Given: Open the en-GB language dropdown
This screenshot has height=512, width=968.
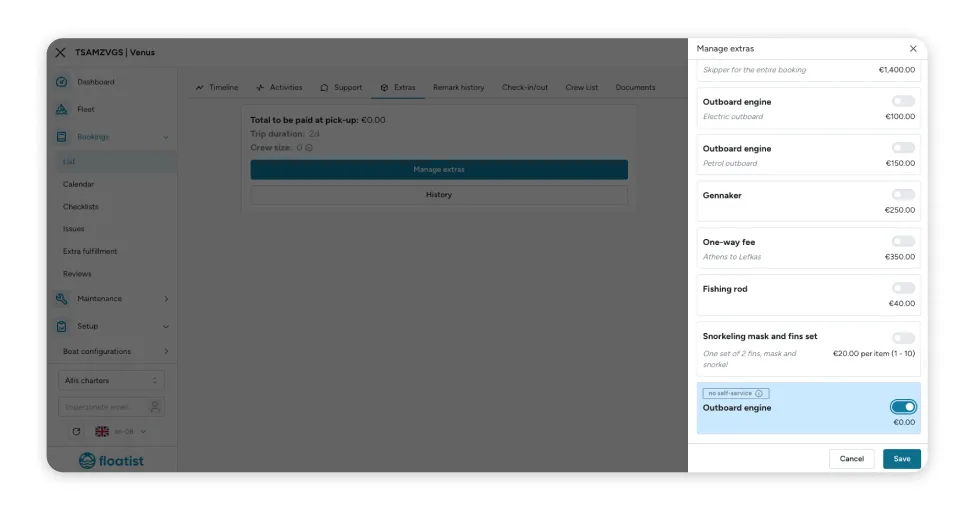Looking at the screenshot, I should (121, 432).
